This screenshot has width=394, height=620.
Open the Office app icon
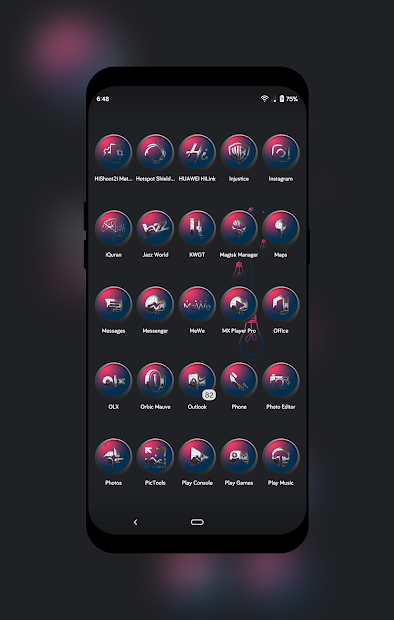281,304
